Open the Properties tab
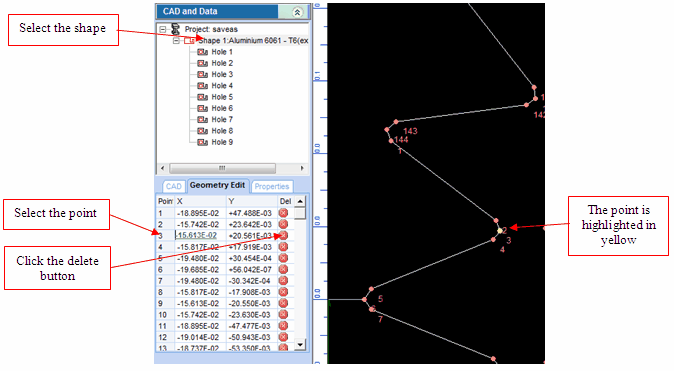The image size is (674, 371). pyautogui.click(x=272, y=186)
